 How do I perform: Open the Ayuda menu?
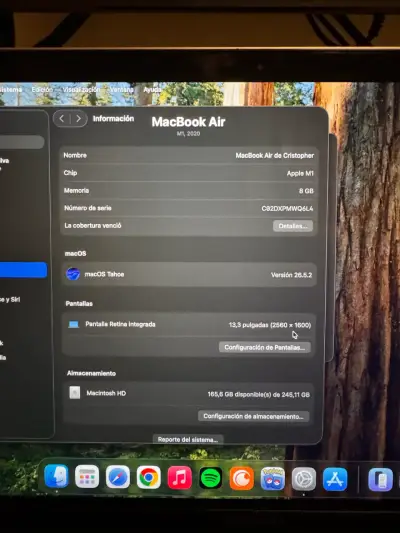point(152,89)
